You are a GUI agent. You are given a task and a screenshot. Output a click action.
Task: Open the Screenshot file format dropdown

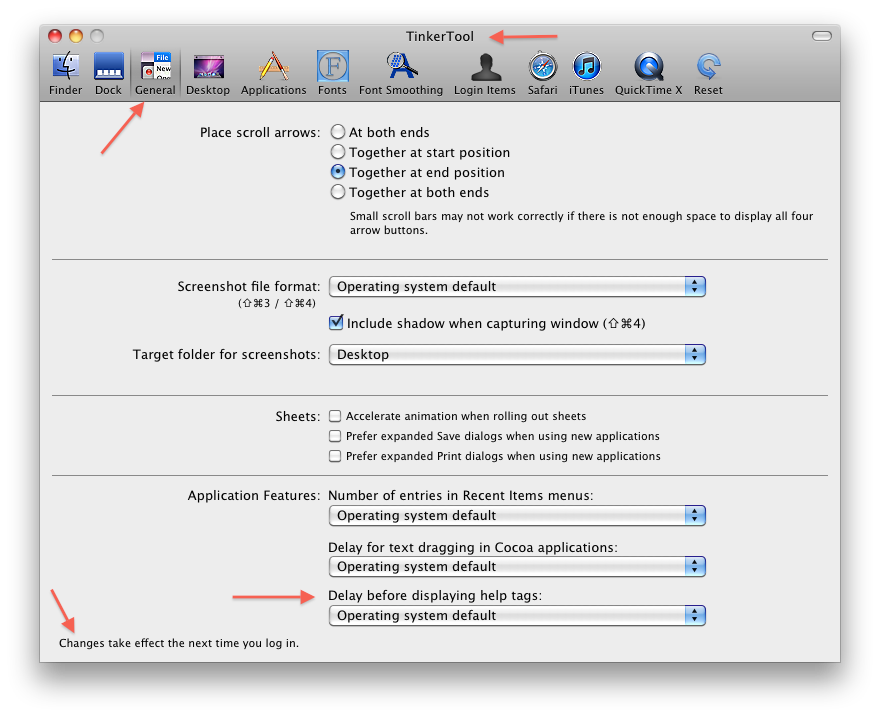(x=517, y=287)
